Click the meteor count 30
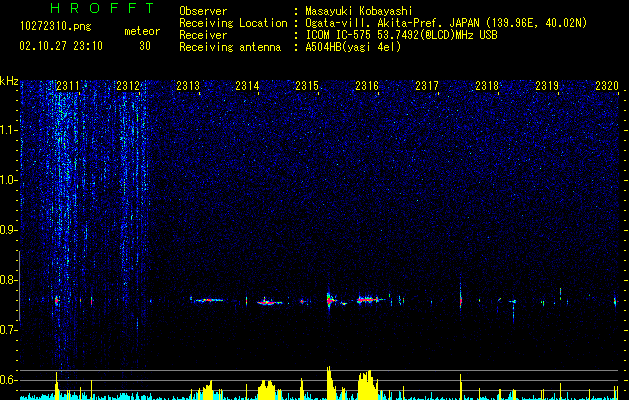Image resolution: width=629 pixels, height=400 pixels. (x=145, y=46)
